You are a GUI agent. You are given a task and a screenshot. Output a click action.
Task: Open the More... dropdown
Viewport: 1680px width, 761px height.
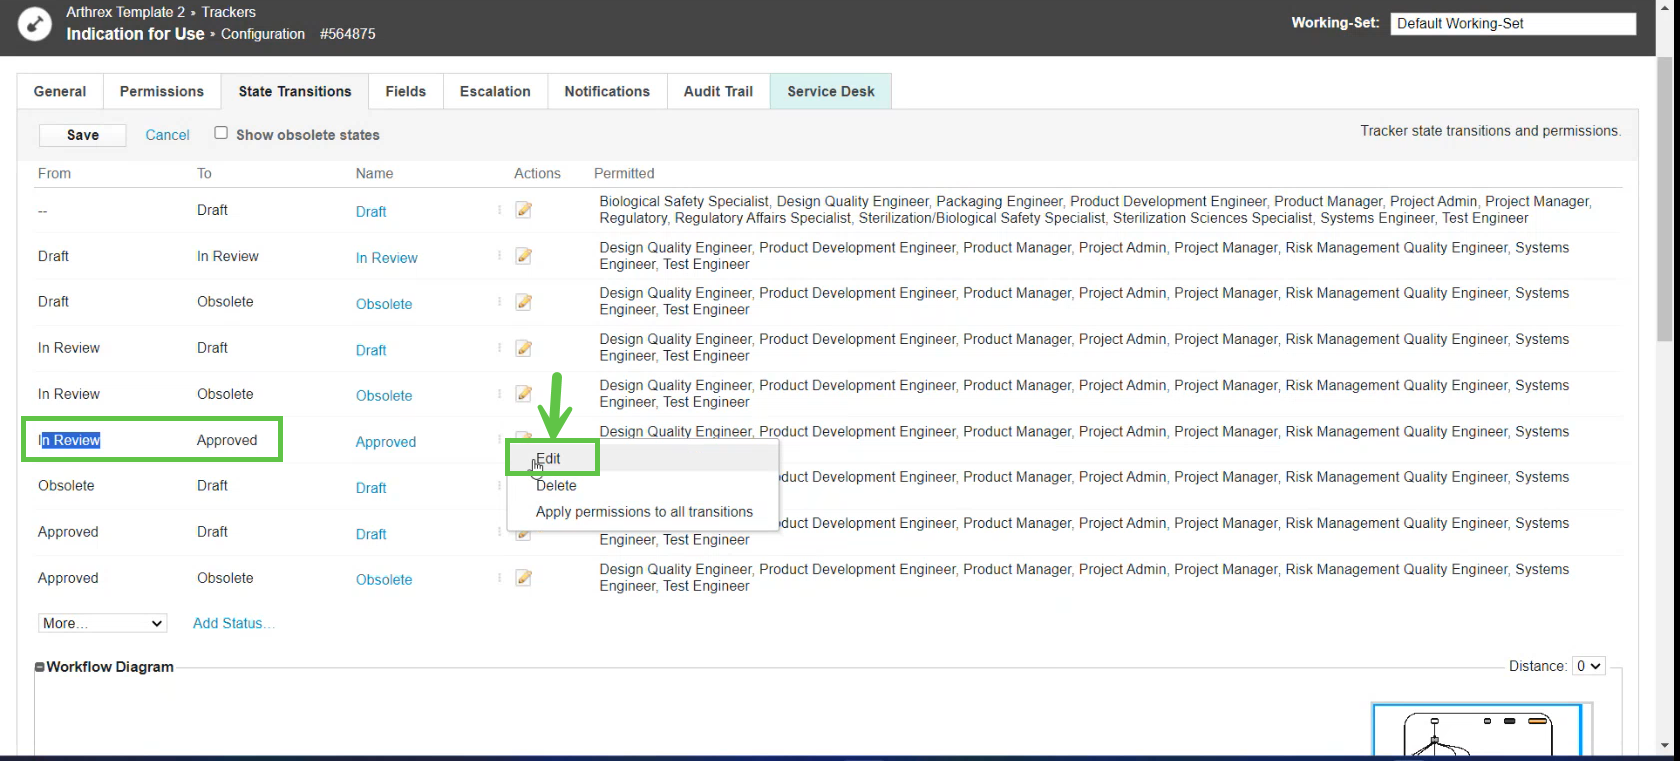[x=102, y=623]
